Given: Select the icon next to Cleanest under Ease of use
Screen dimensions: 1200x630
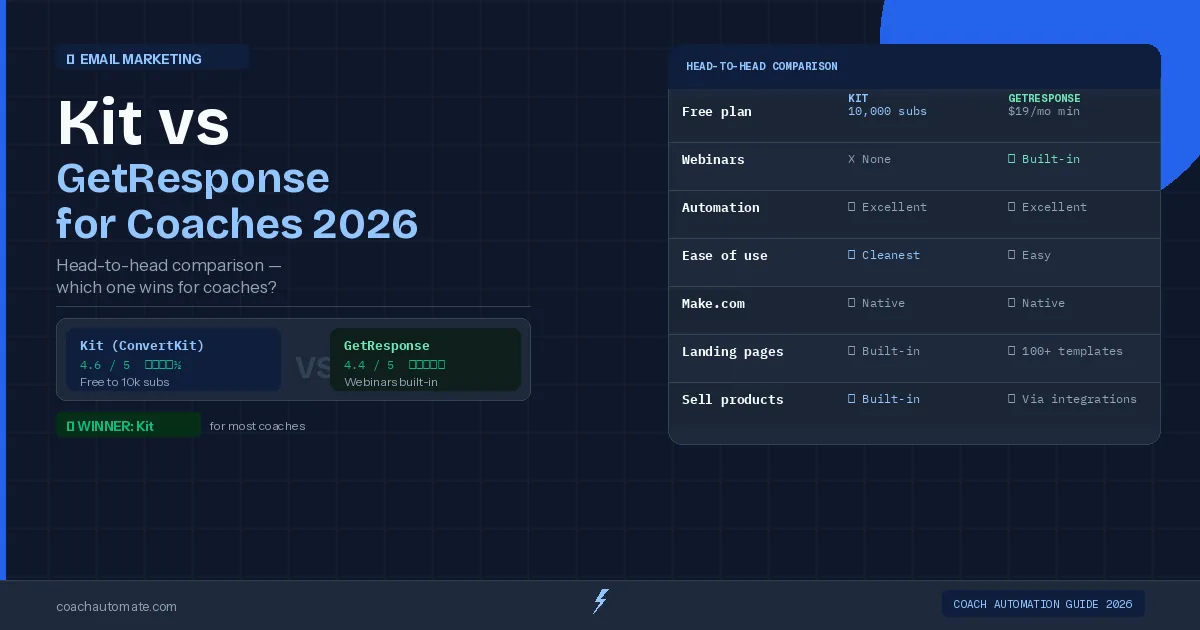Looking at the screenshot, I should (851, 255).
